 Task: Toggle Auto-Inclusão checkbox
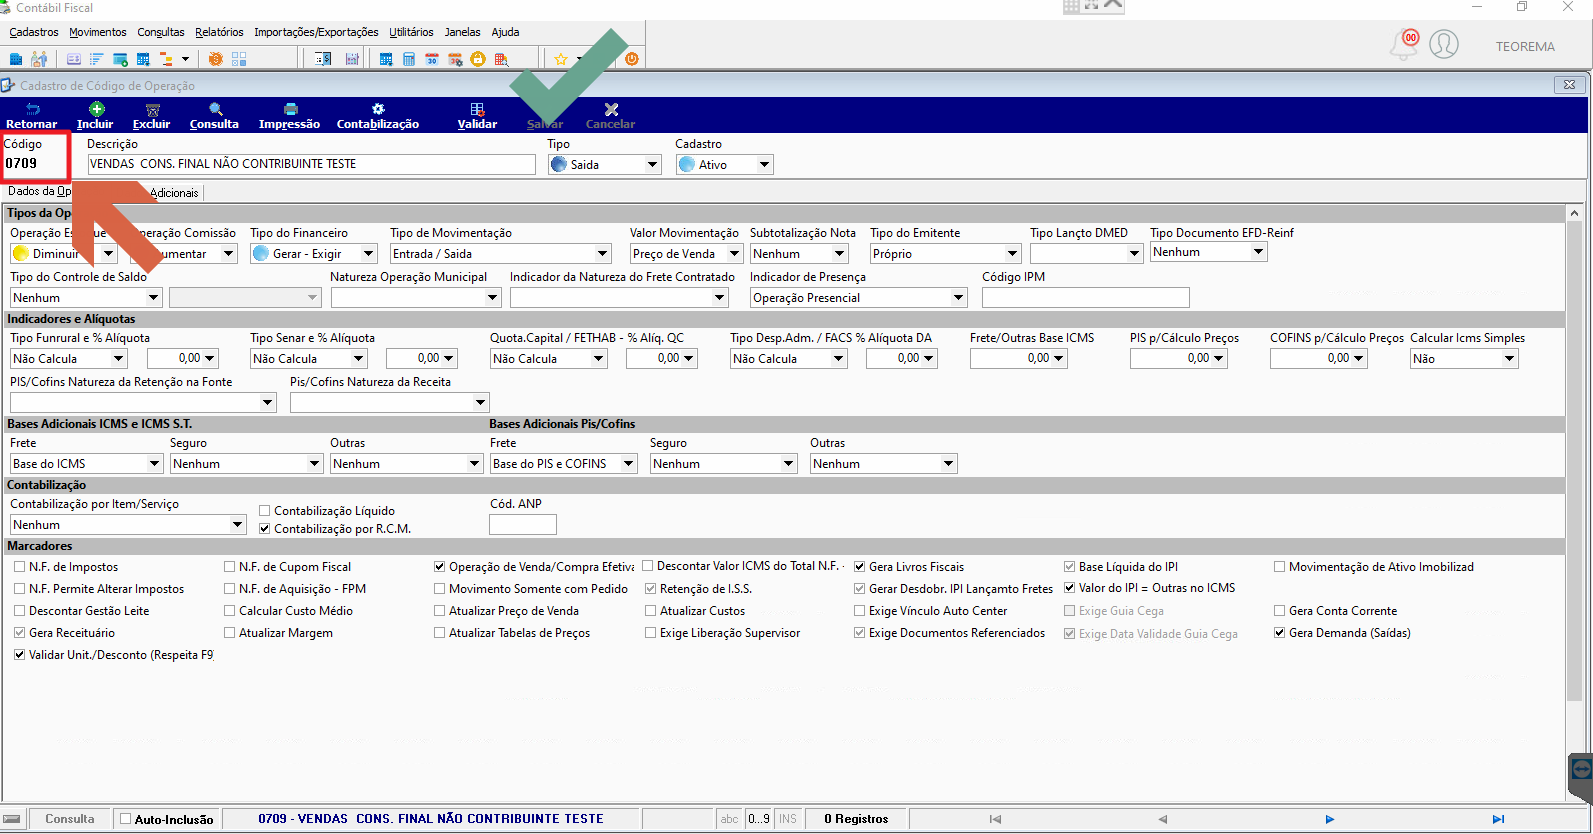126,819
